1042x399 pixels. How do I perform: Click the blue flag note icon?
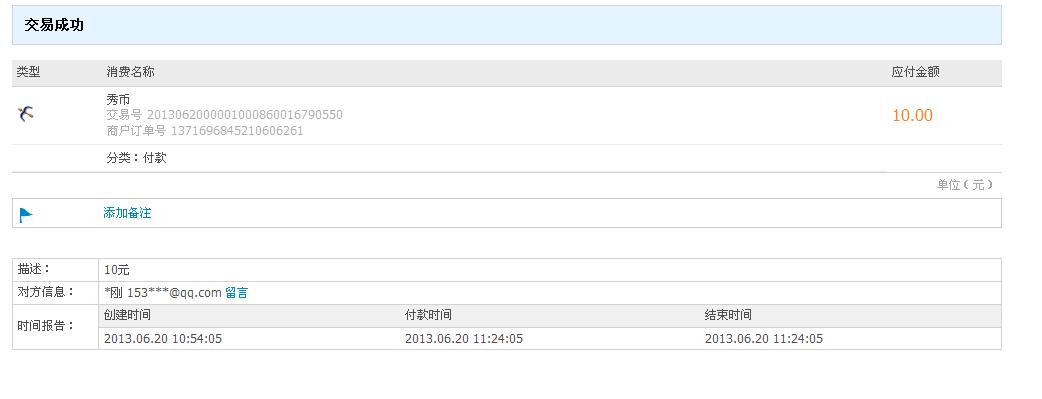[26, 215]
